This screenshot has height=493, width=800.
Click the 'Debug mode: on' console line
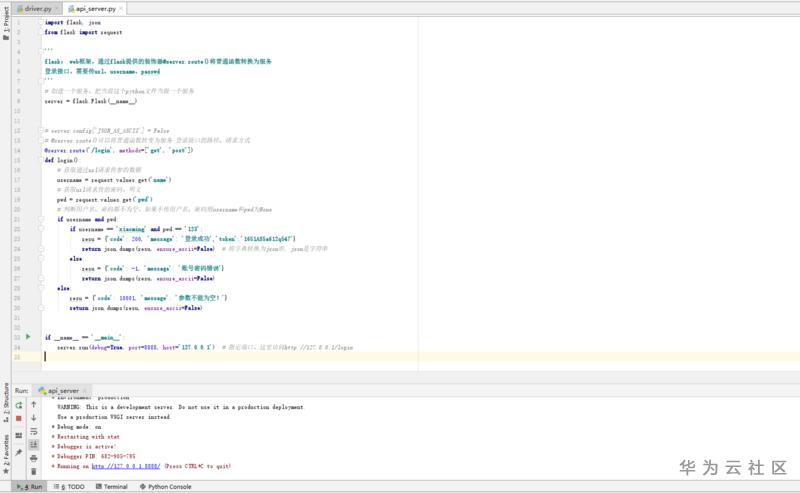click(x=77, y=427)
